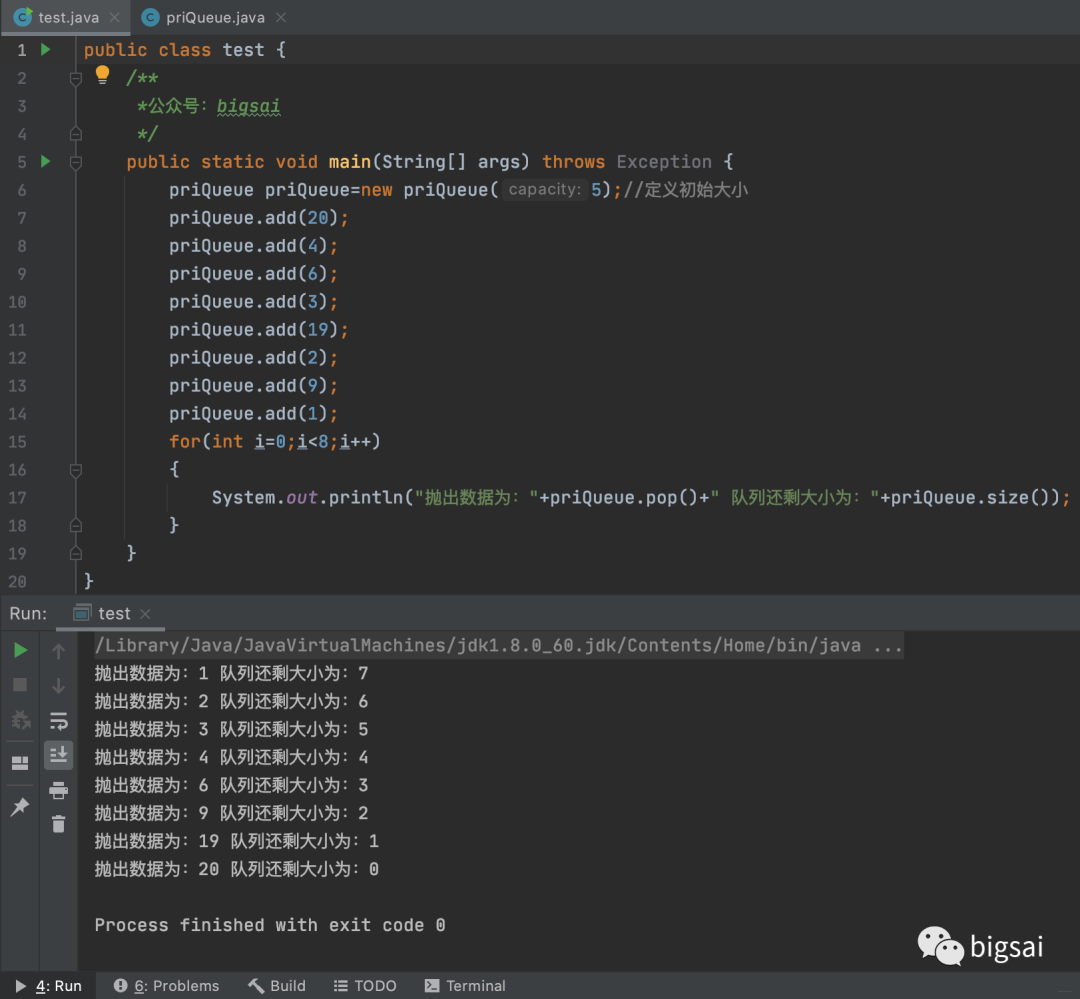This screenshot has height=999, width=1080.
Task: Click the Exception keyword on line 5
Action: (x=664, y=162)
